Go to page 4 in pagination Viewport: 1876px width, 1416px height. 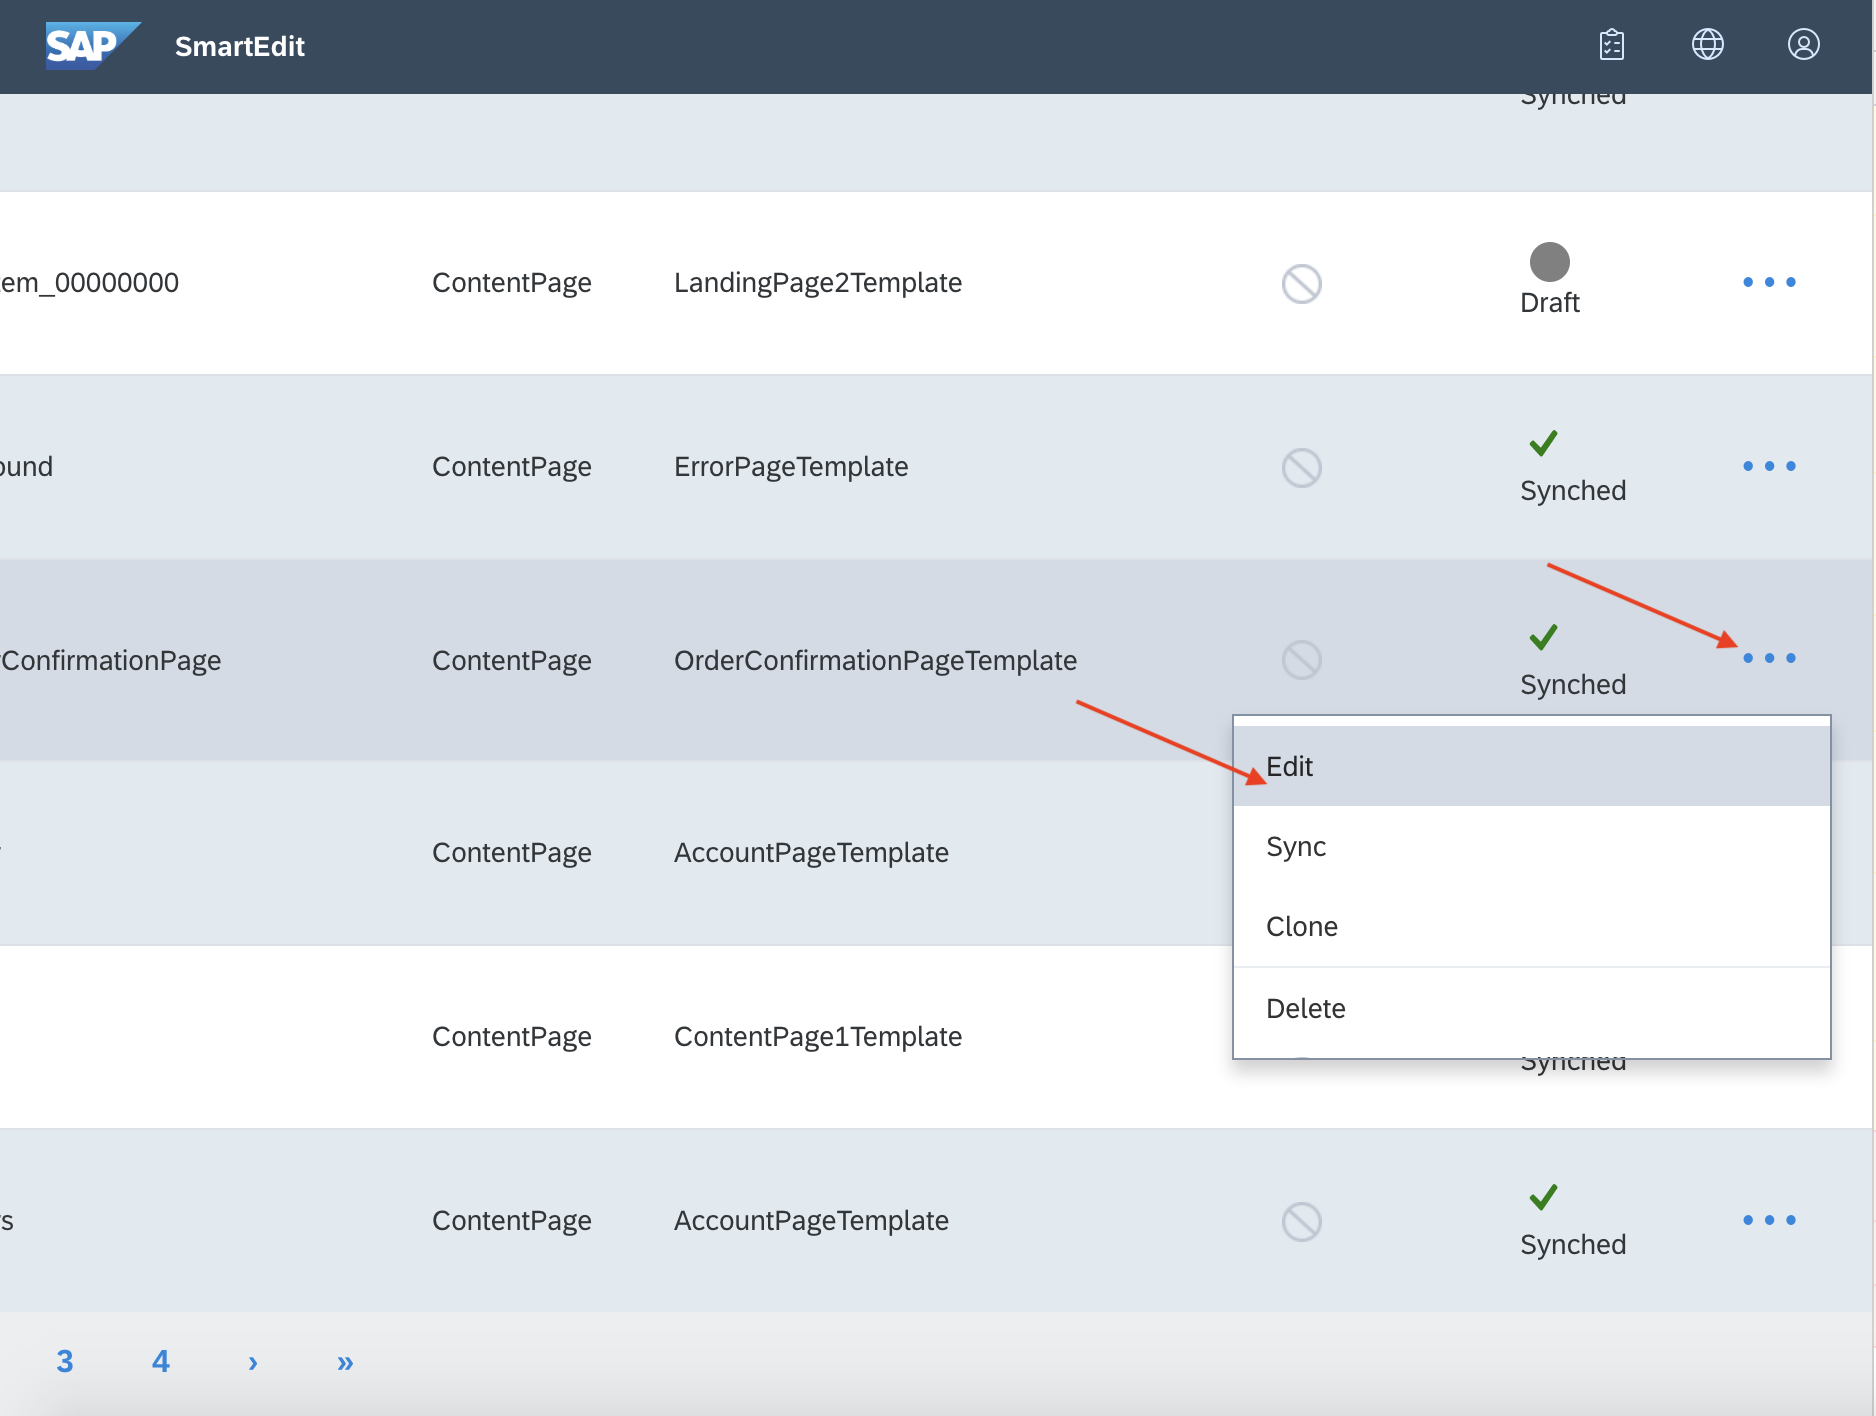coord(160,1361)
